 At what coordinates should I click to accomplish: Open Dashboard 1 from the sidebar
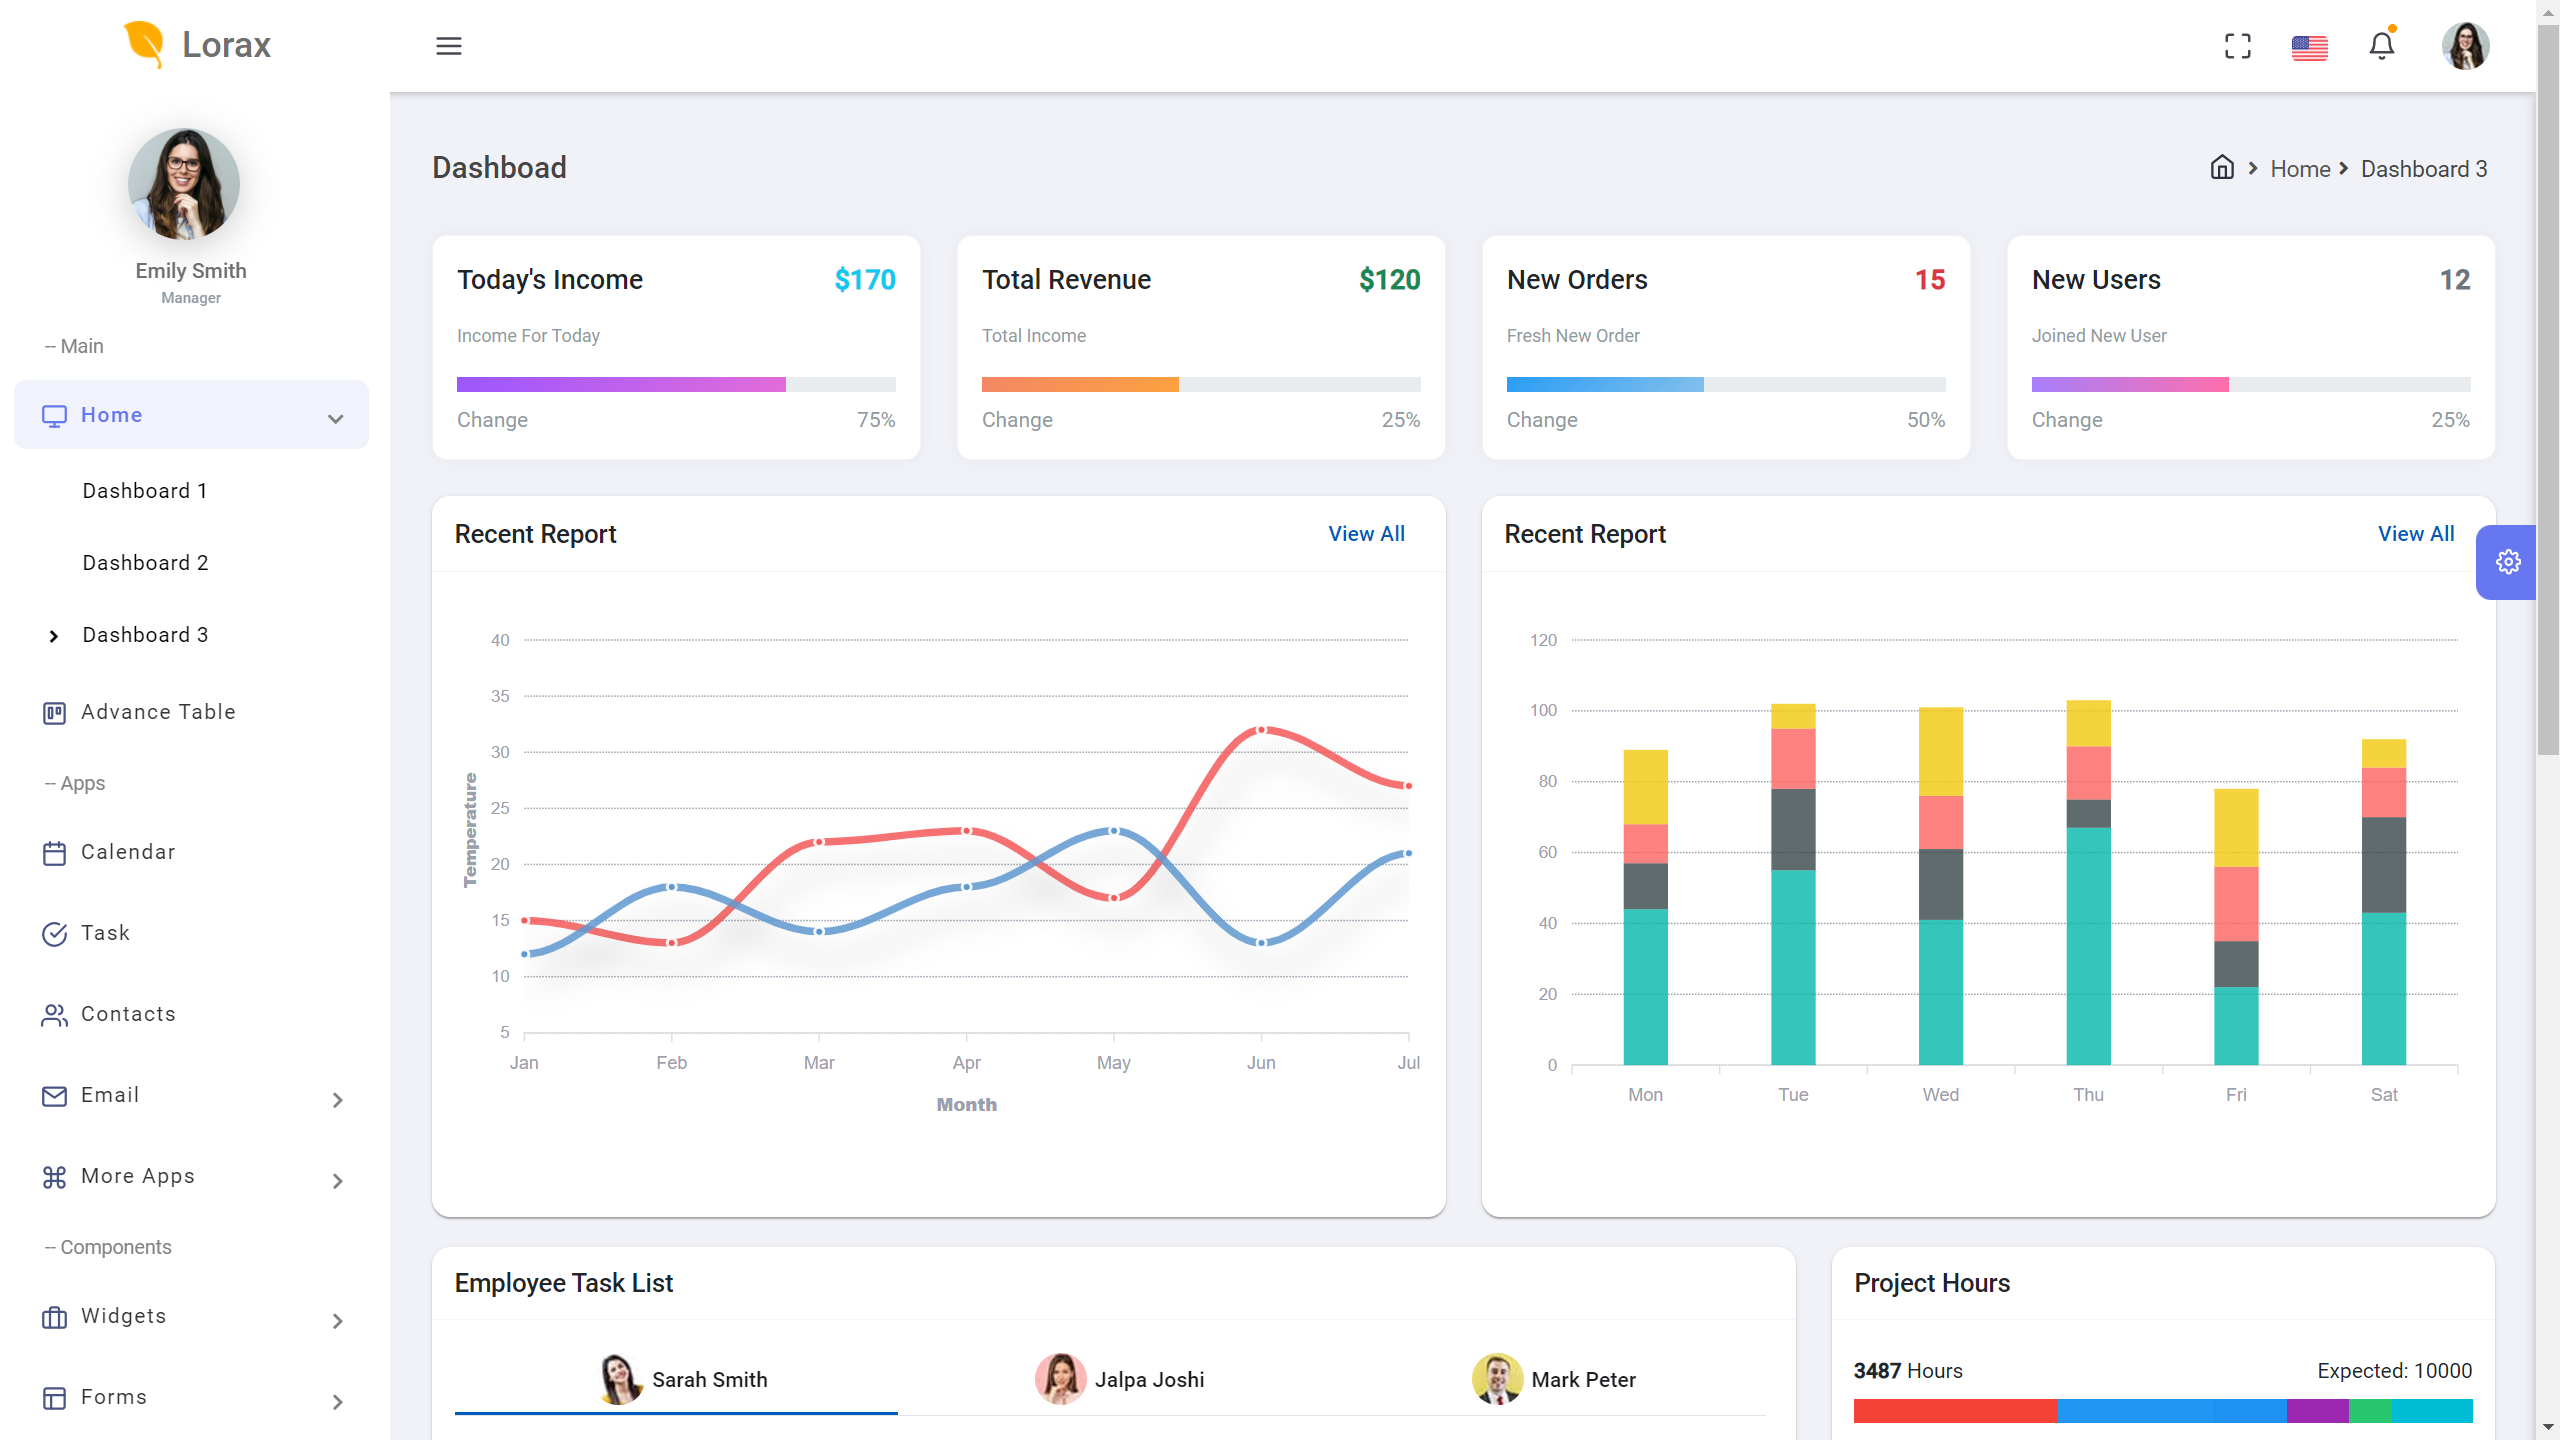click(x=144, y=490)
